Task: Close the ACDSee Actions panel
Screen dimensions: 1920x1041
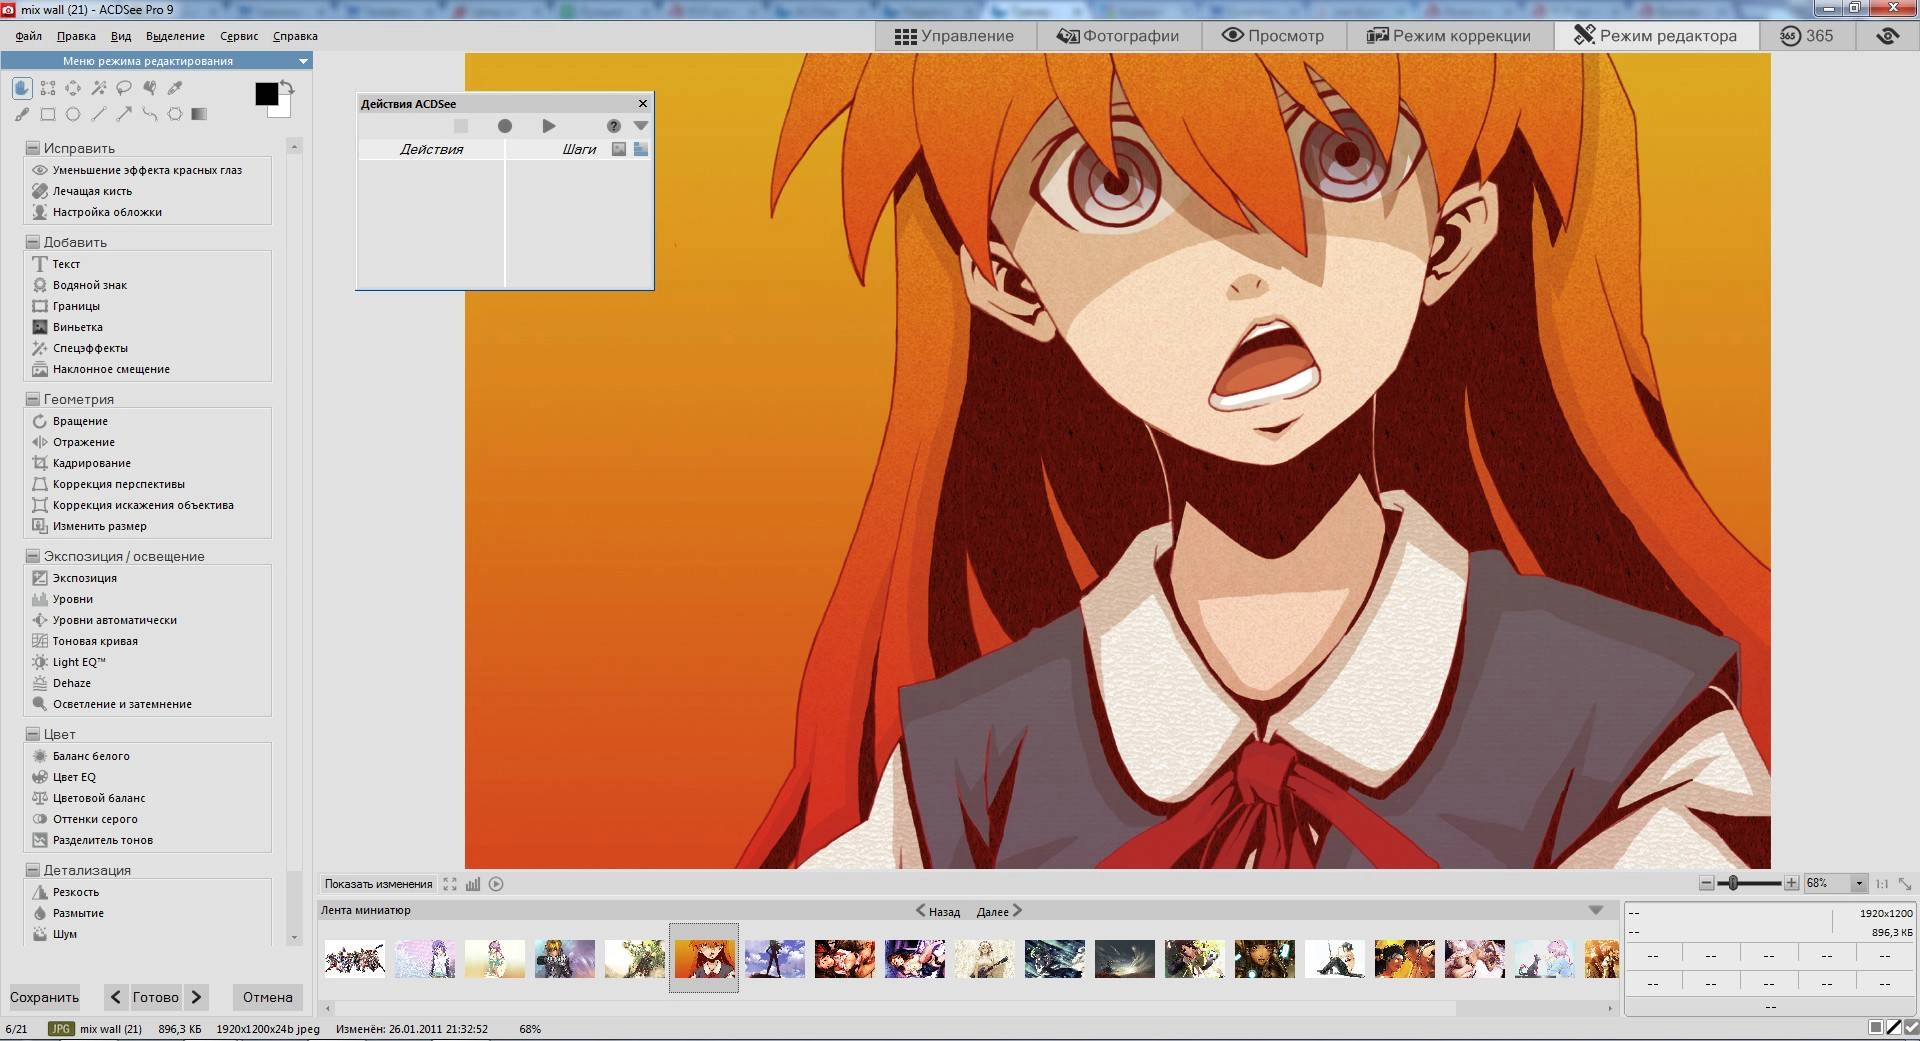Action: pos(643,103)
